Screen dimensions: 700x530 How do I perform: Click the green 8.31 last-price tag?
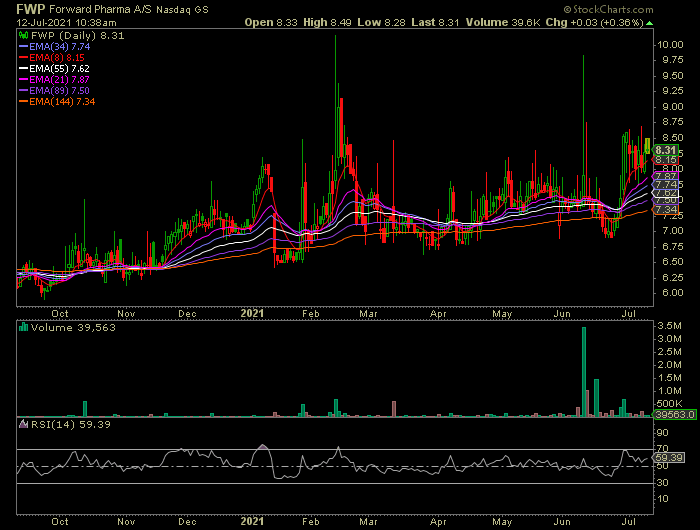[666, 150]
